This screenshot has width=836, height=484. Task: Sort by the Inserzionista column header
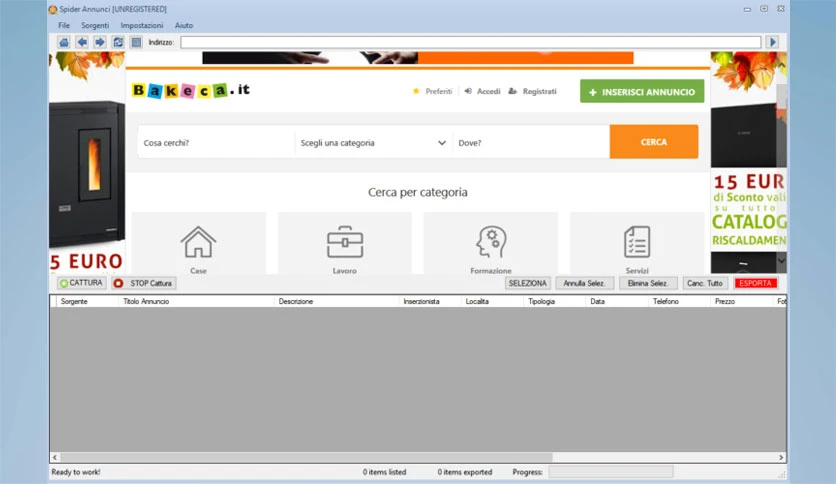pos(430,301)
